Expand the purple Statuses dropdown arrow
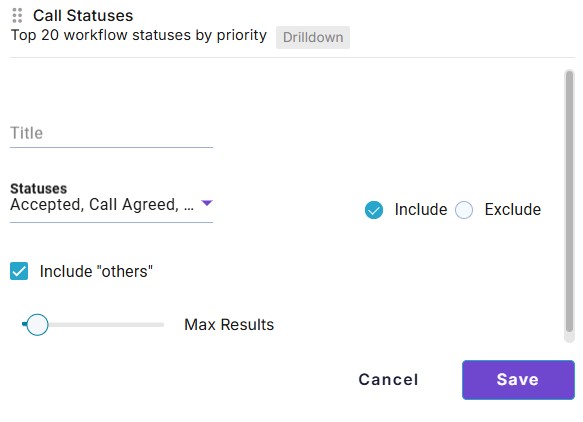583x422 pixels. (x=207, y=203)
